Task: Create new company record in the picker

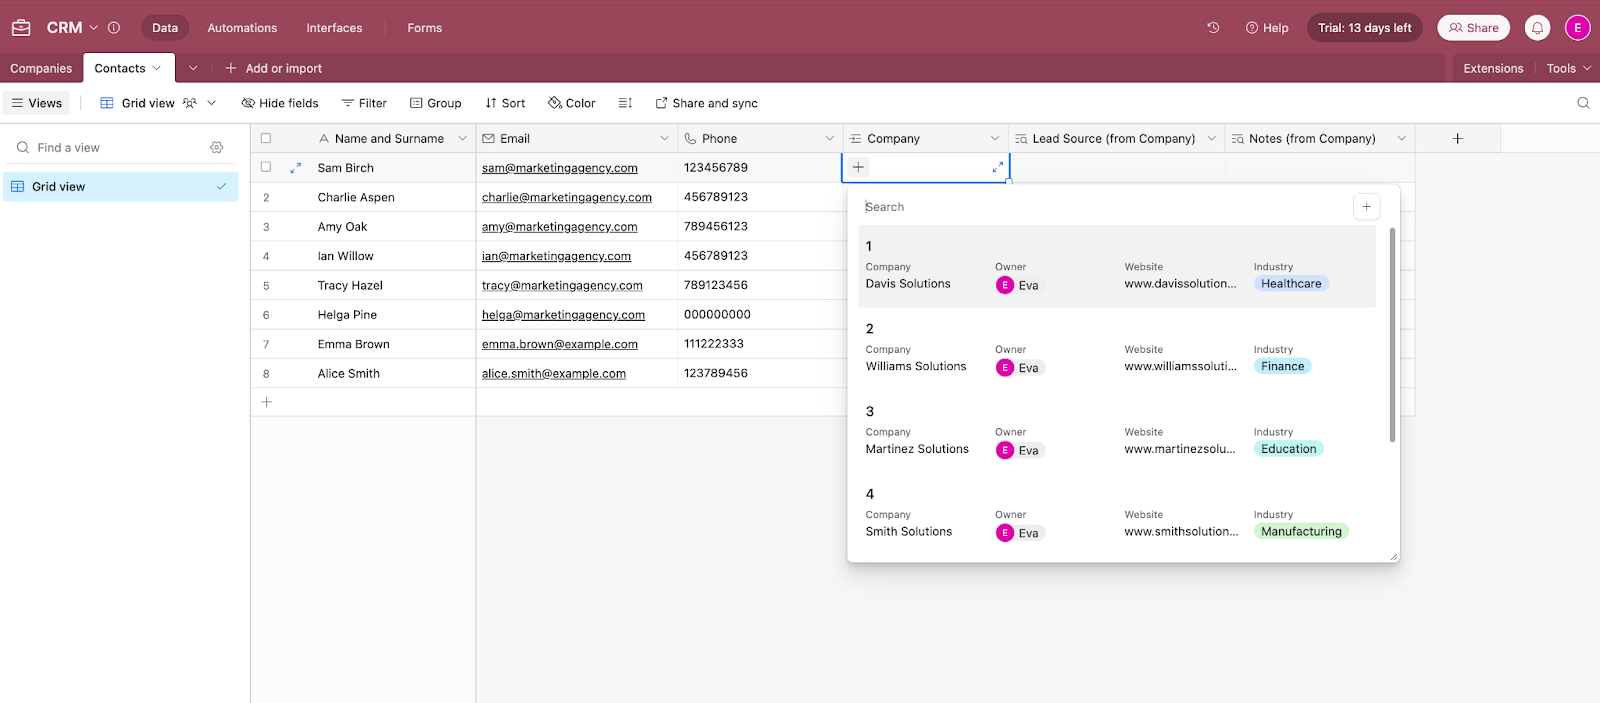Action: tap(1366, 207)
